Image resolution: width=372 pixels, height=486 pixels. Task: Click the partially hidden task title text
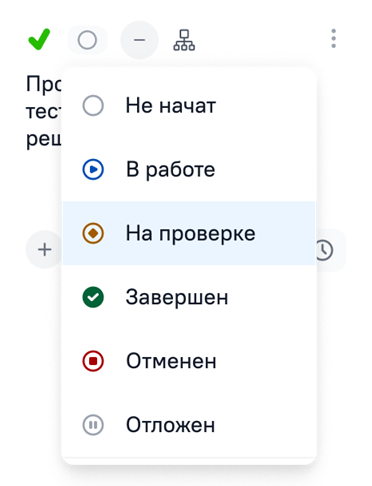pyautogui.click(x=44, y=111)
